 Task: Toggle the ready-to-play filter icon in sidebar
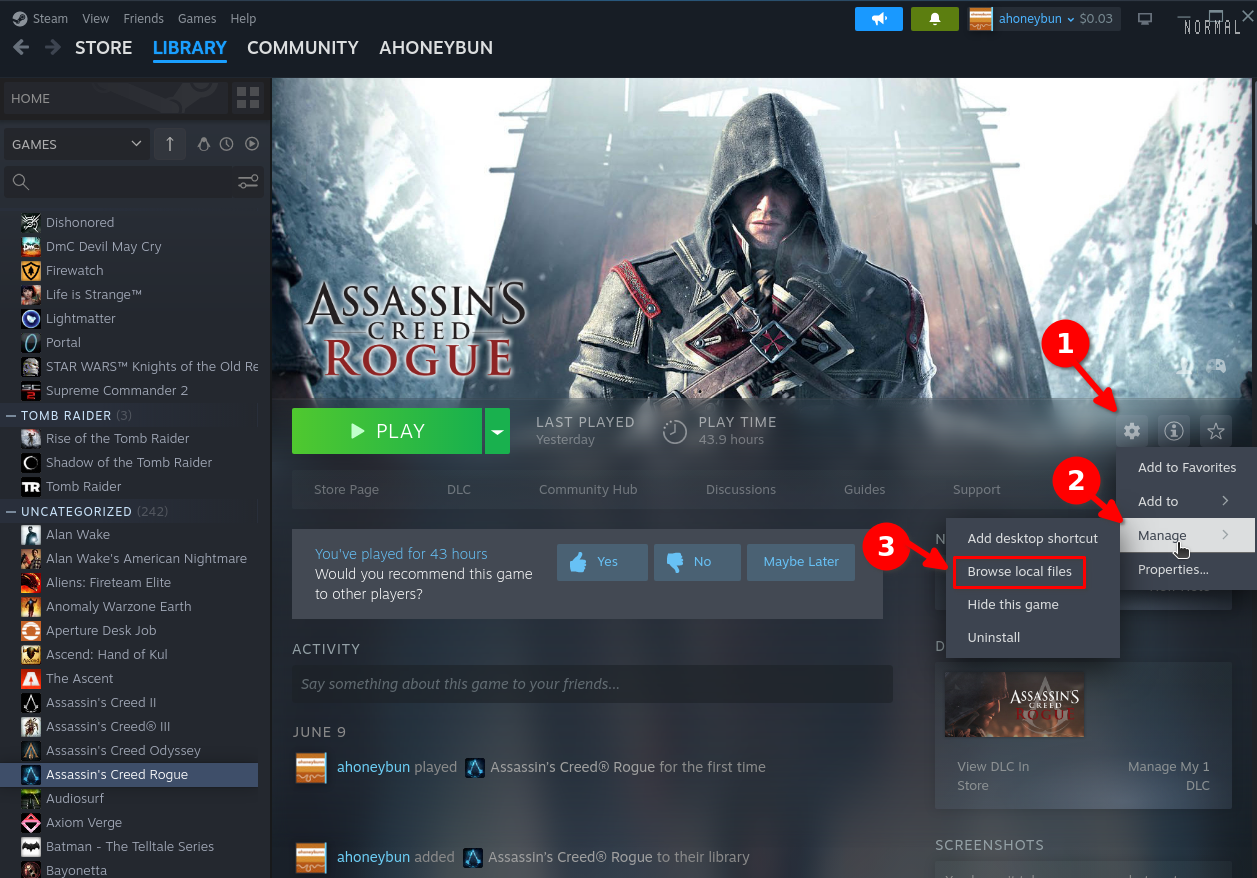251,143
